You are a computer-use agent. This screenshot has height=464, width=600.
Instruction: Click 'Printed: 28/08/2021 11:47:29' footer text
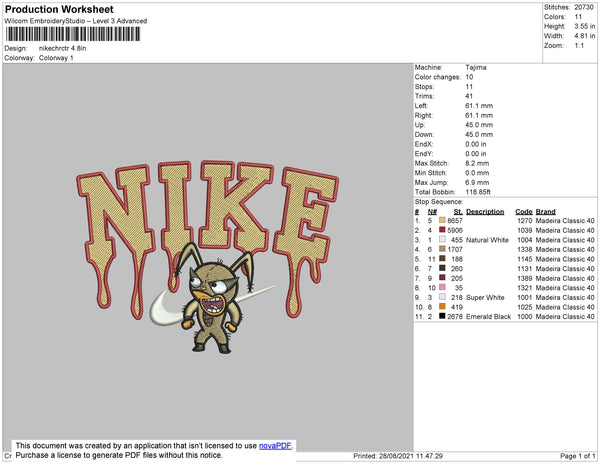398,456
